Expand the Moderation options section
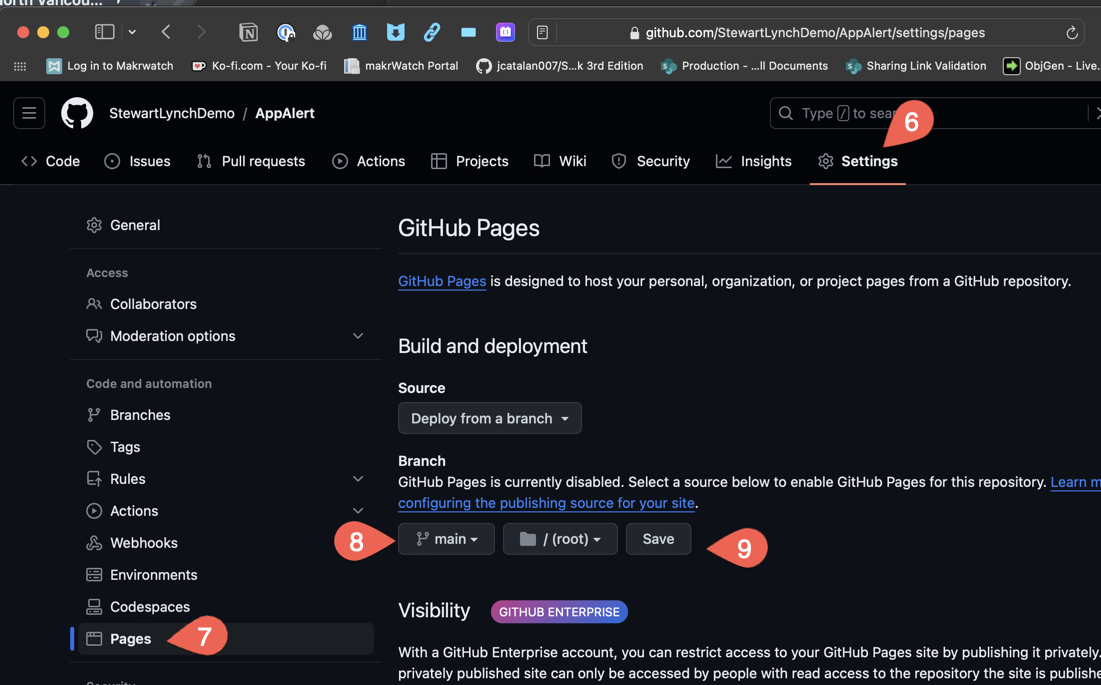 point(358,336)
